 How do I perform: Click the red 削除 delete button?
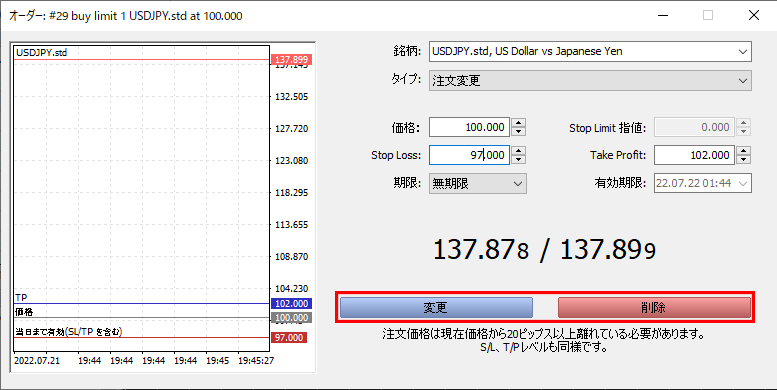[654, 308]
